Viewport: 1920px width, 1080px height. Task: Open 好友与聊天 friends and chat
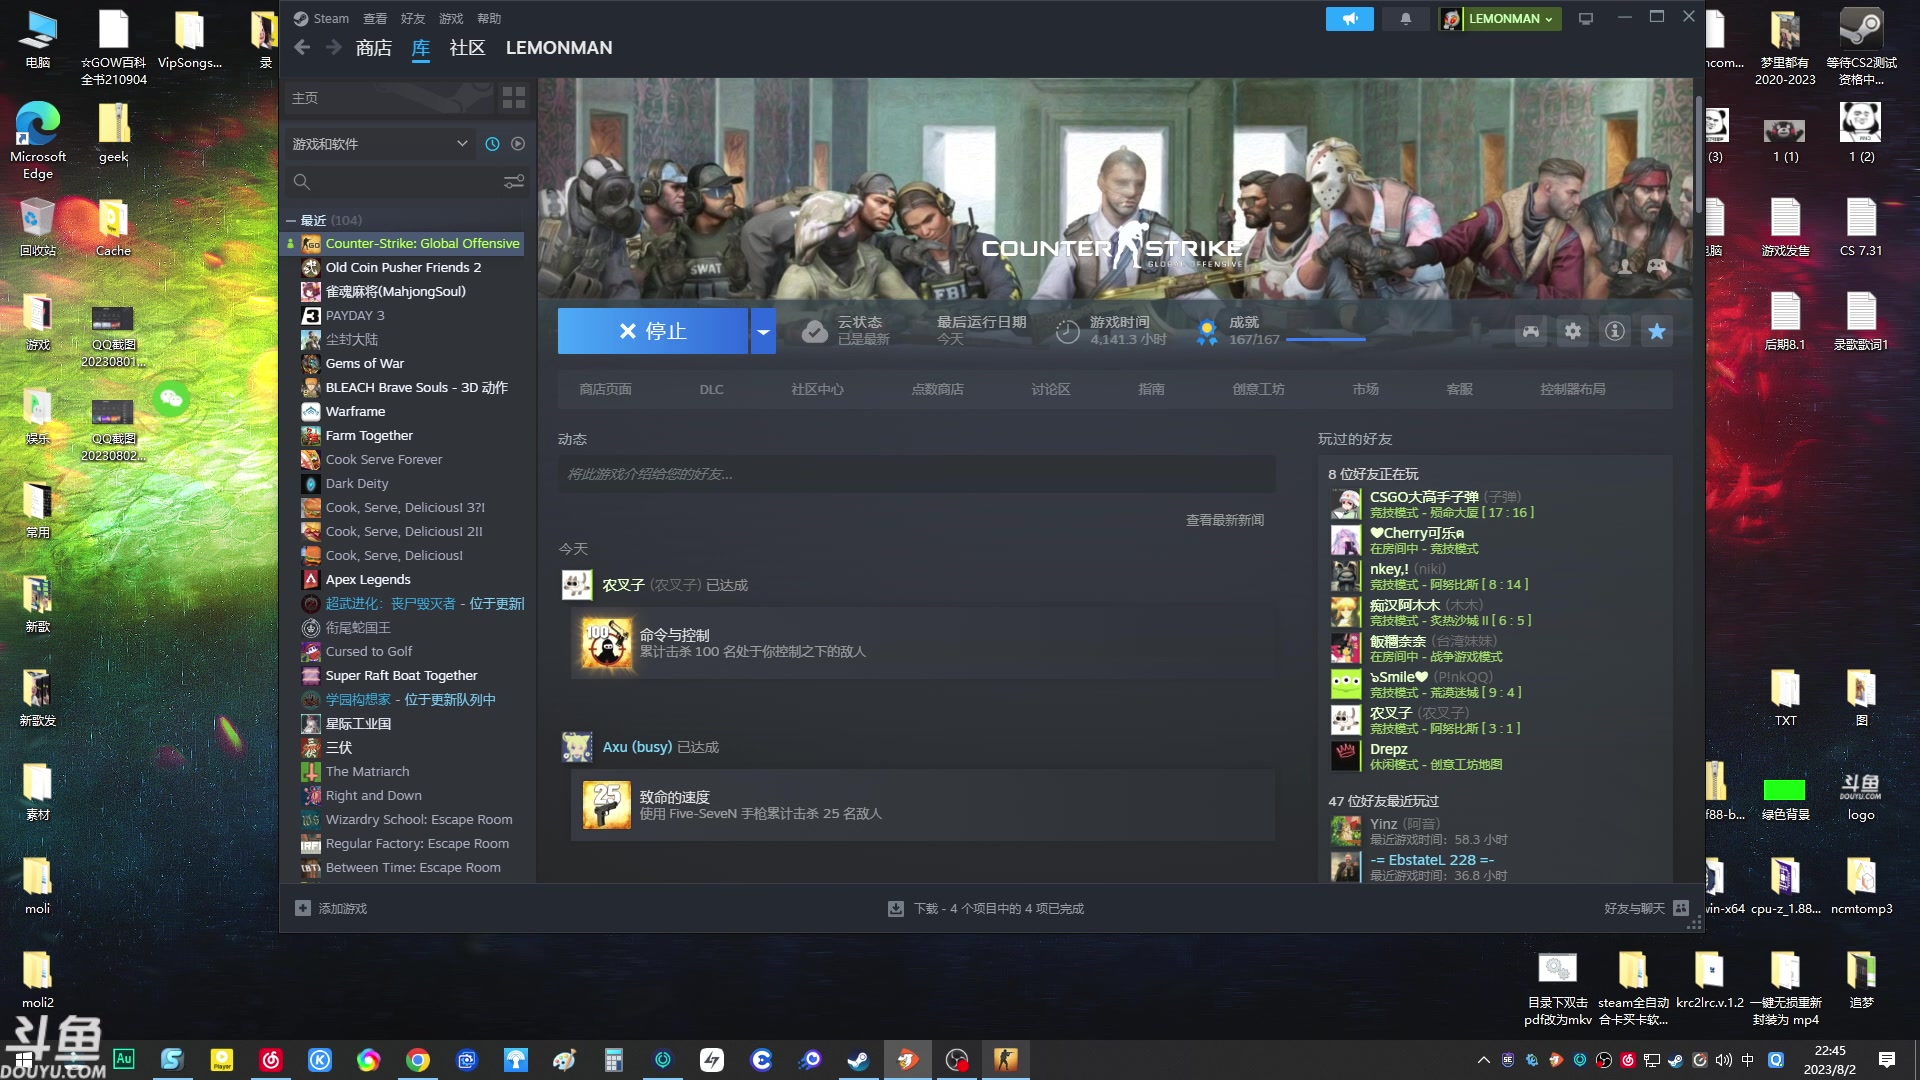point(1646,908)
